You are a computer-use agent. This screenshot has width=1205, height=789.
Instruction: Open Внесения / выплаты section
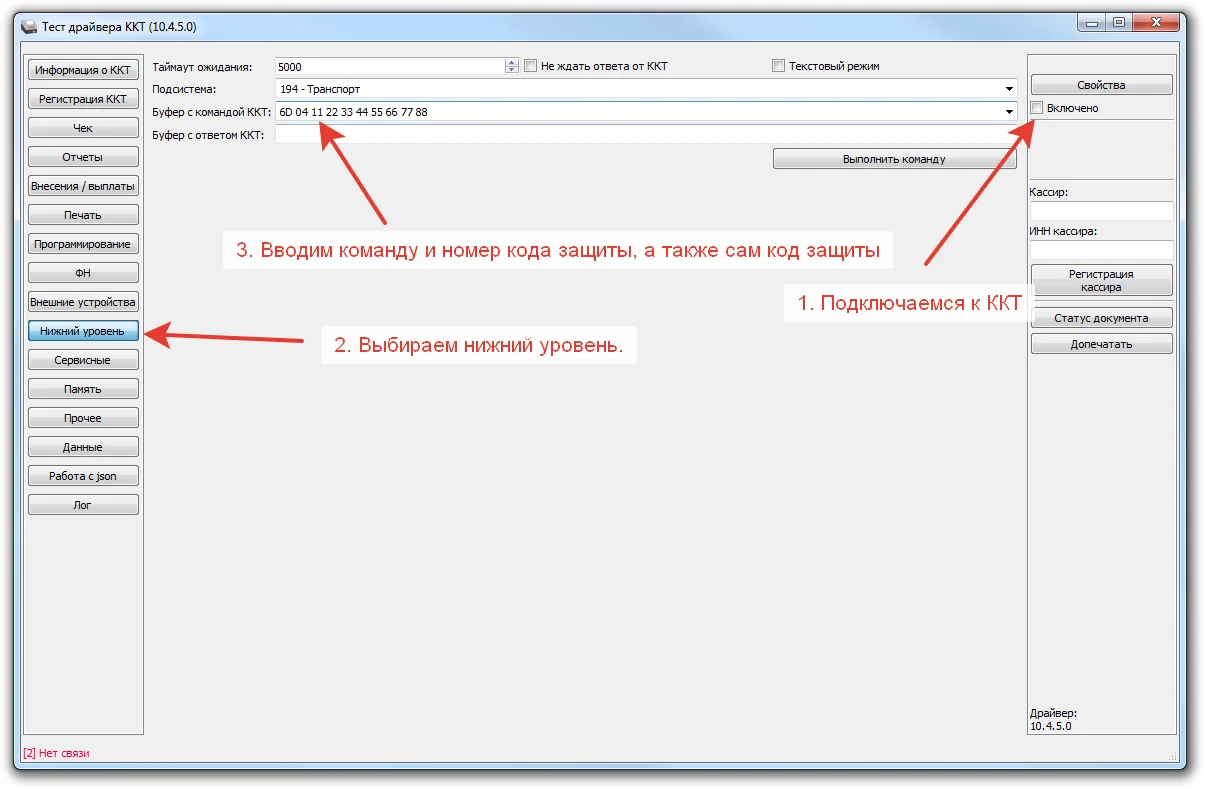pyautogui.click(x=83, y=186)
